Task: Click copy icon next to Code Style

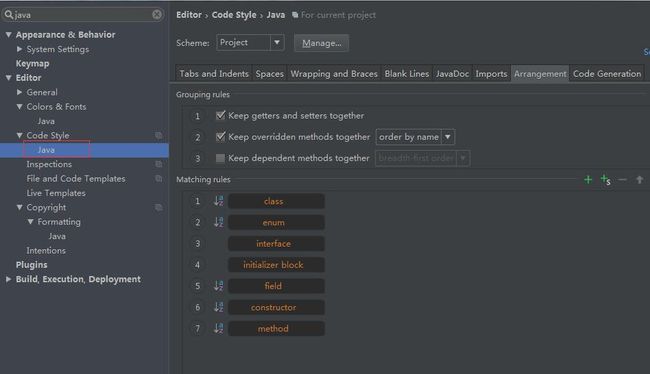Action: tap(158, 136)
